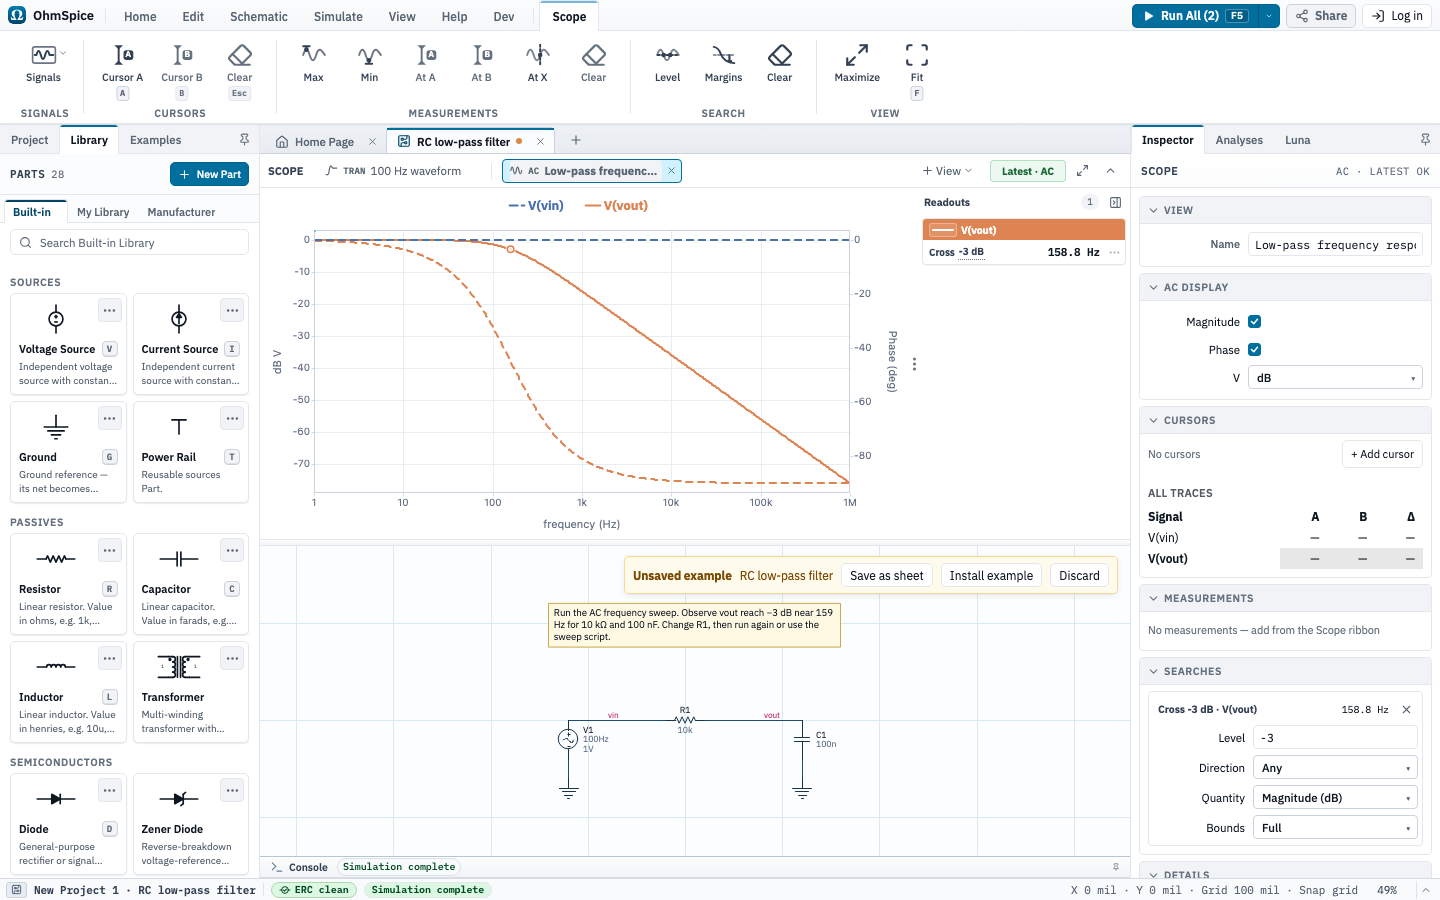Viewport: 1440px width, 900px height.
Task: Click the Level input field showing -3
Action: 1335,738
